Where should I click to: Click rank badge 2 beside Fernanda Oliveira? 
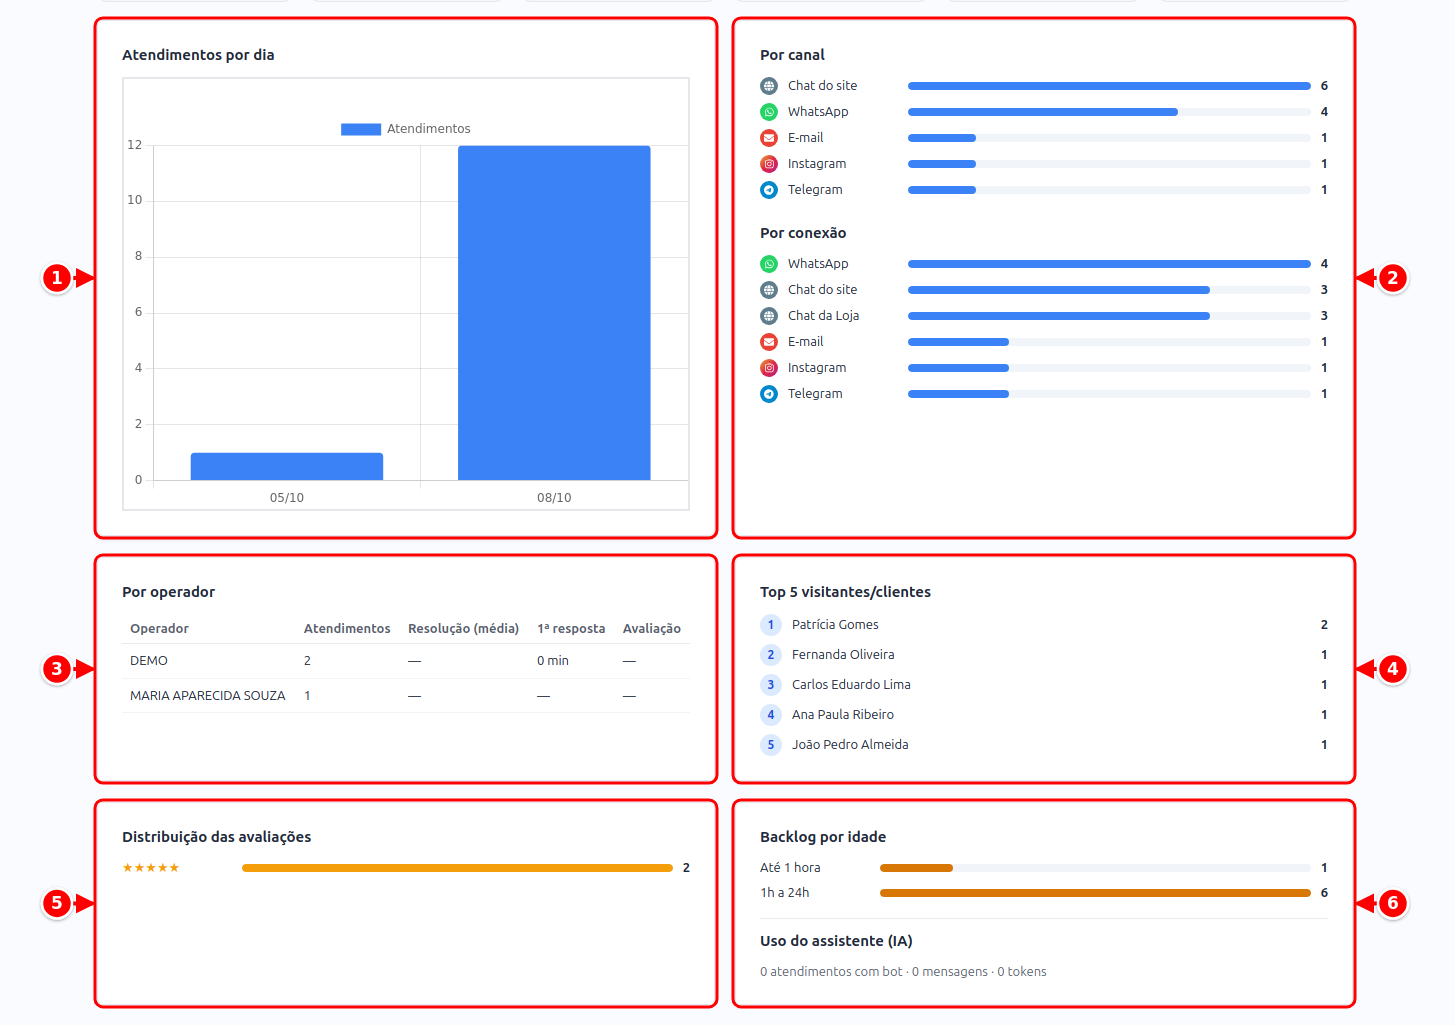771,655
